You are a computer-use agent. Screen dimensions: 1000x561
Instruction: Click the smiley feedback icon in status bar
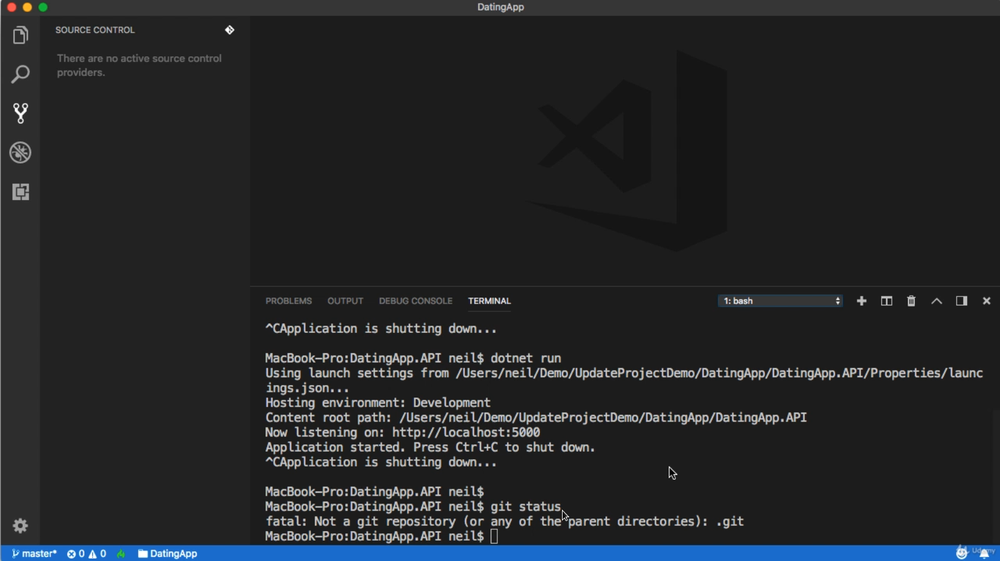pos(961,553)
